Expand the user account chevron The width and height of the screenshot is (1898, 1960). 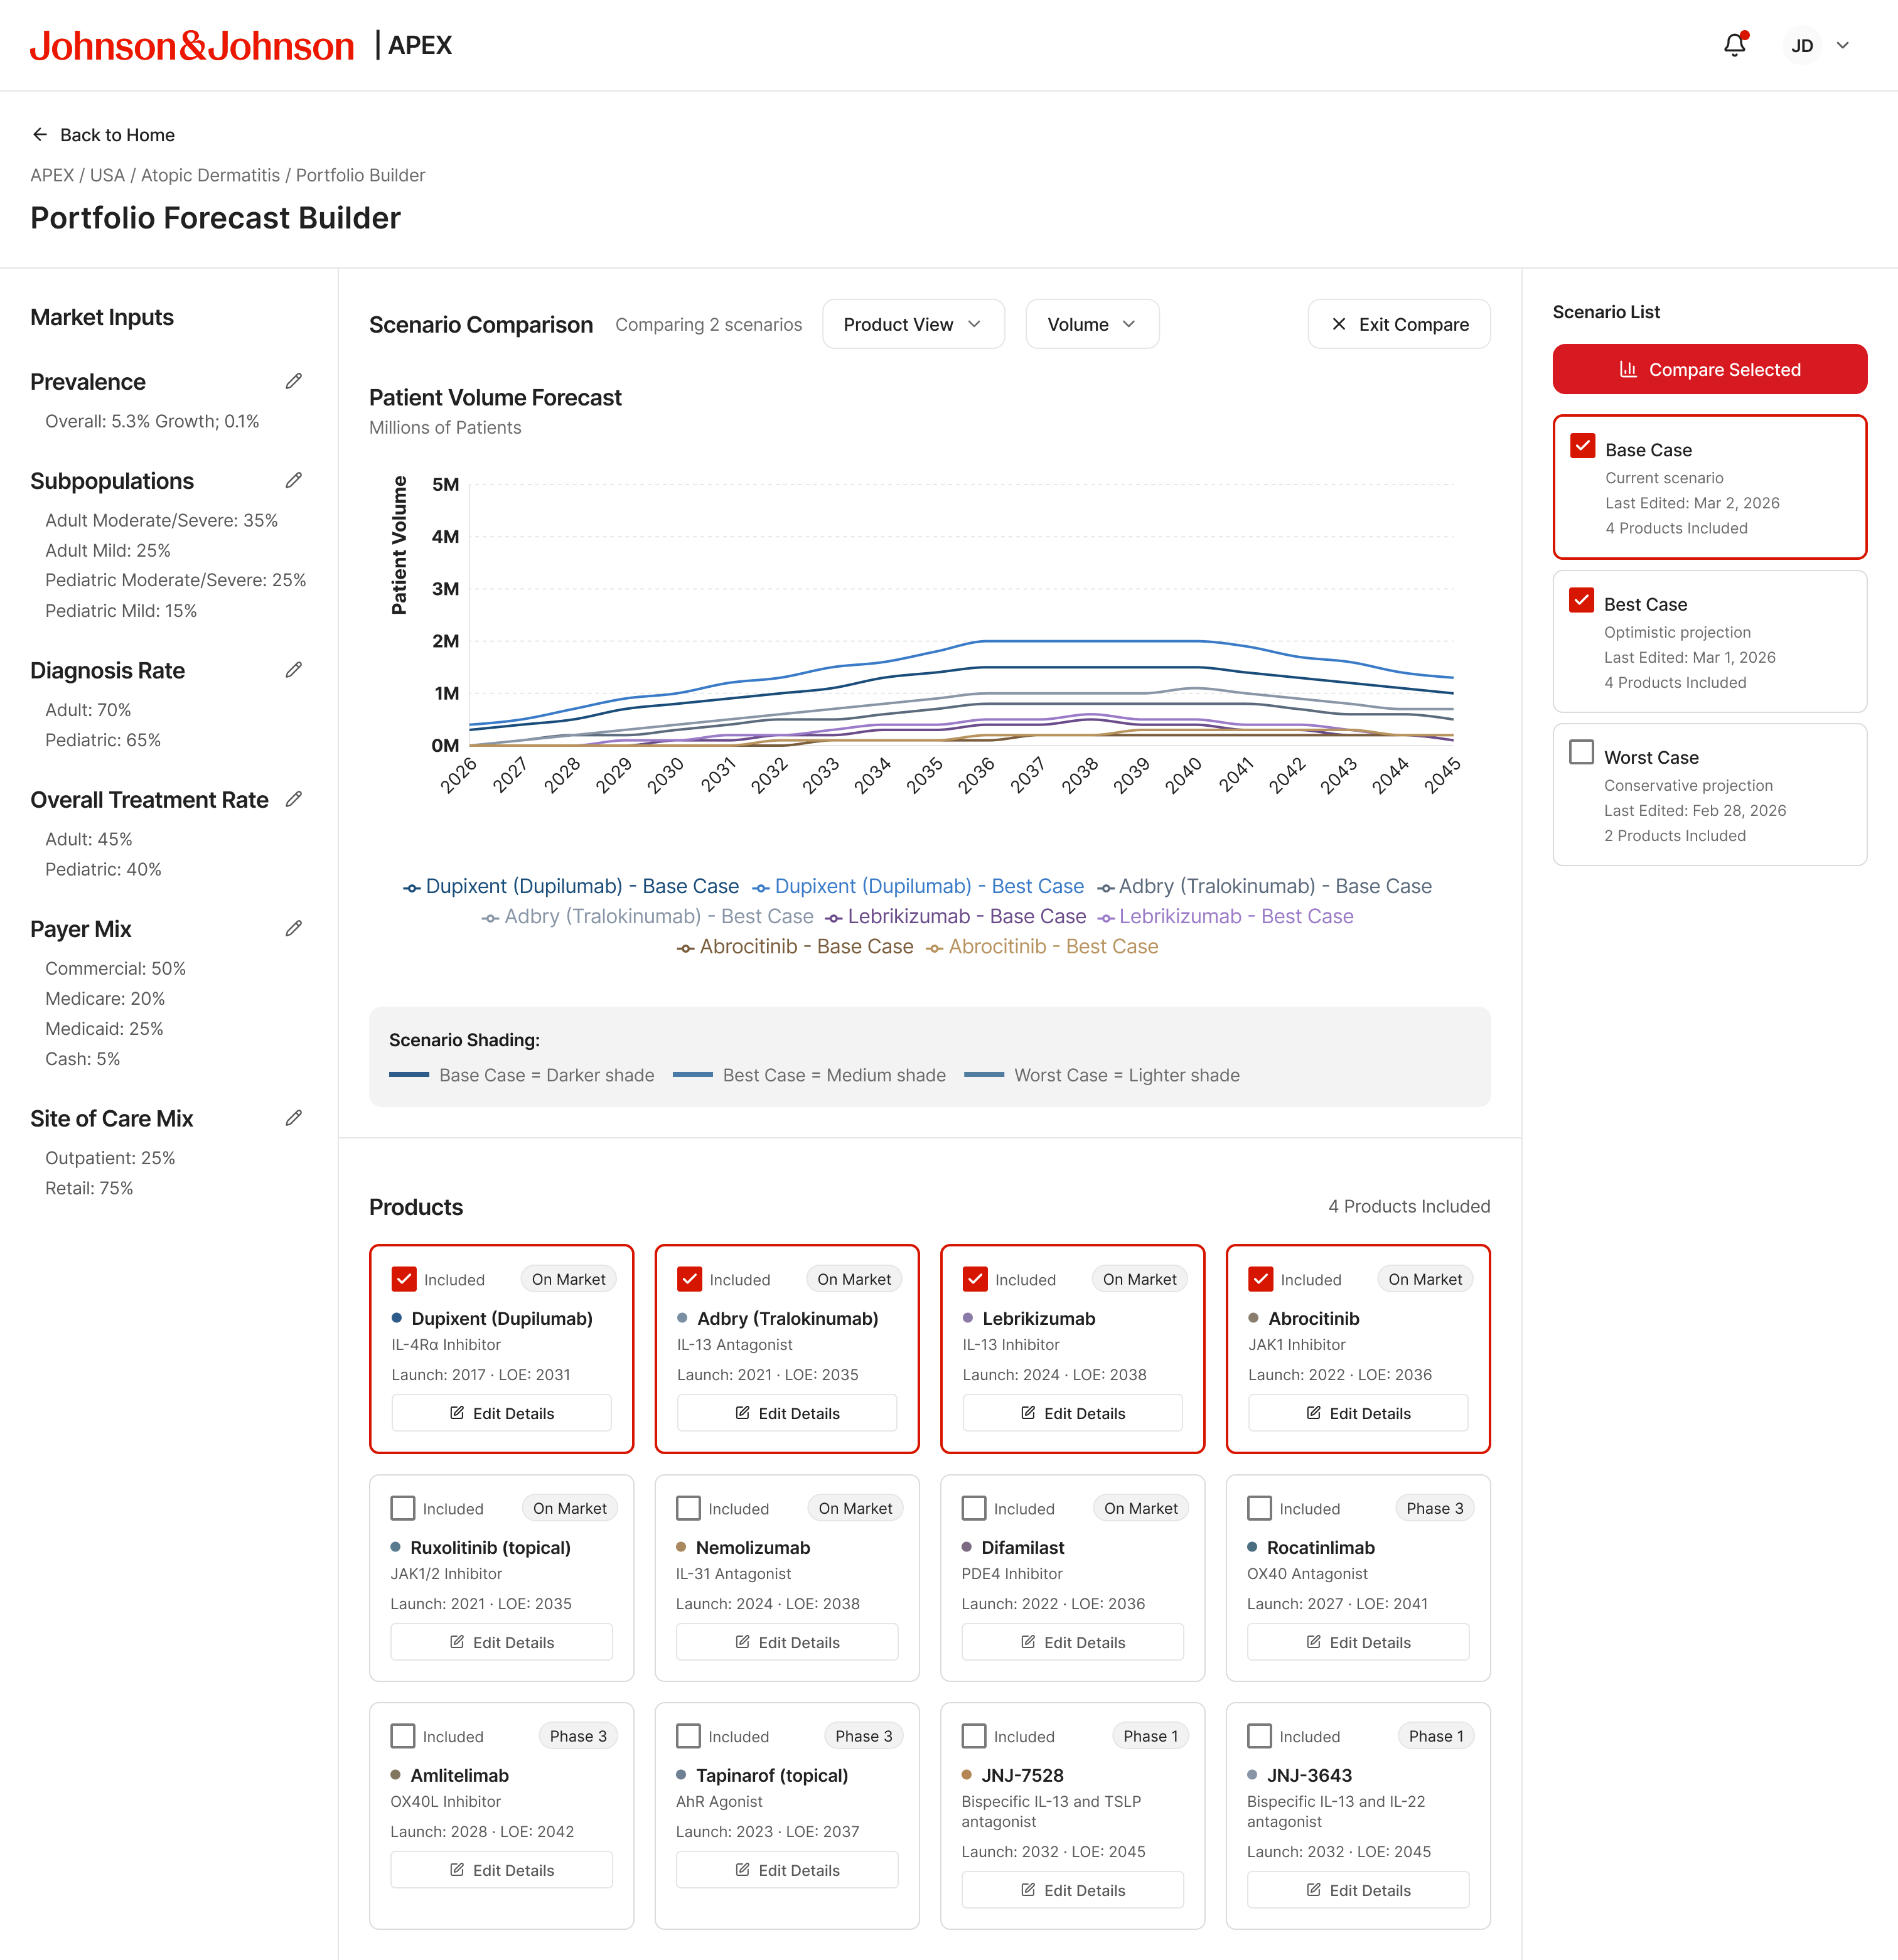coord(1843,45)
